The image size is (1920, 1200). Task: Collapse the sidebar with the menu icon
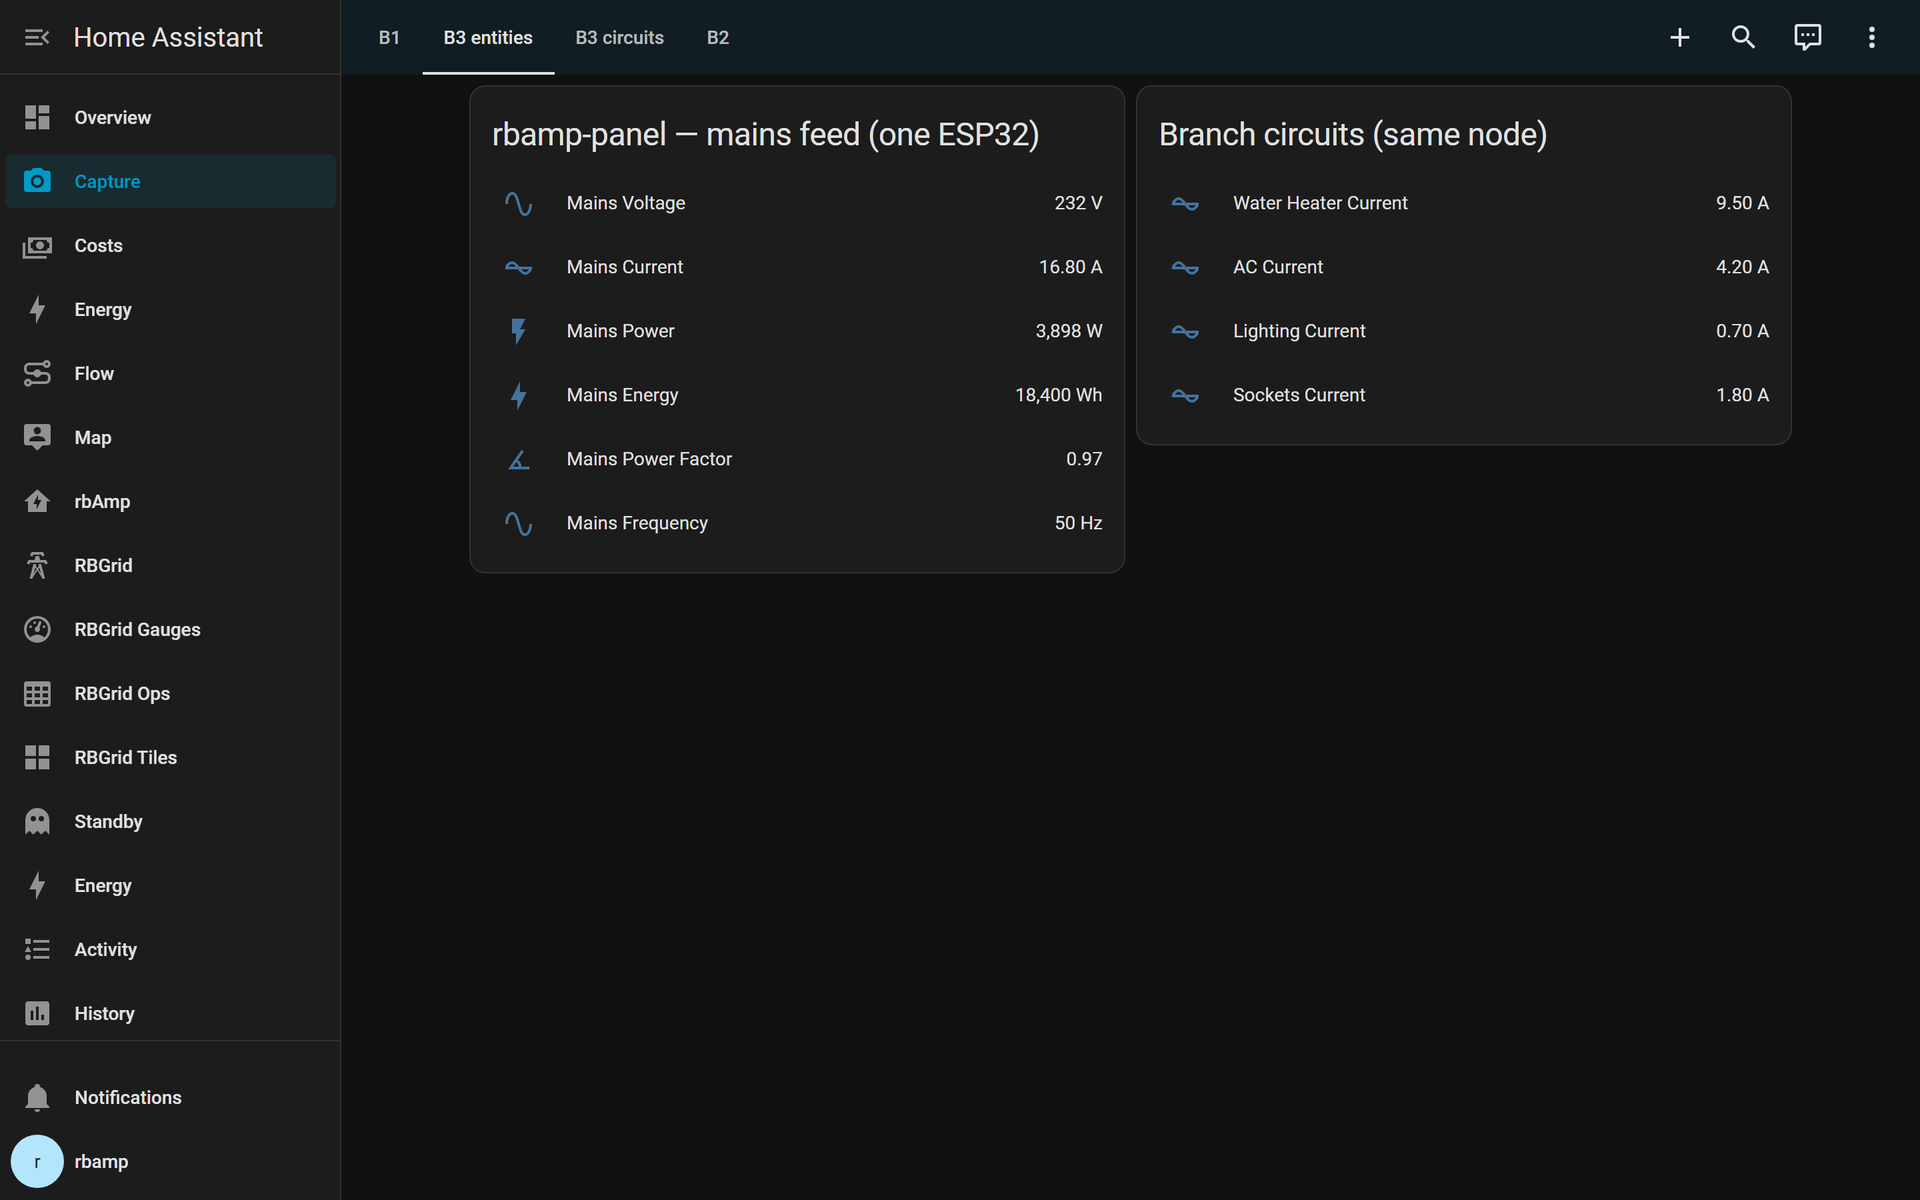[37, 37]
